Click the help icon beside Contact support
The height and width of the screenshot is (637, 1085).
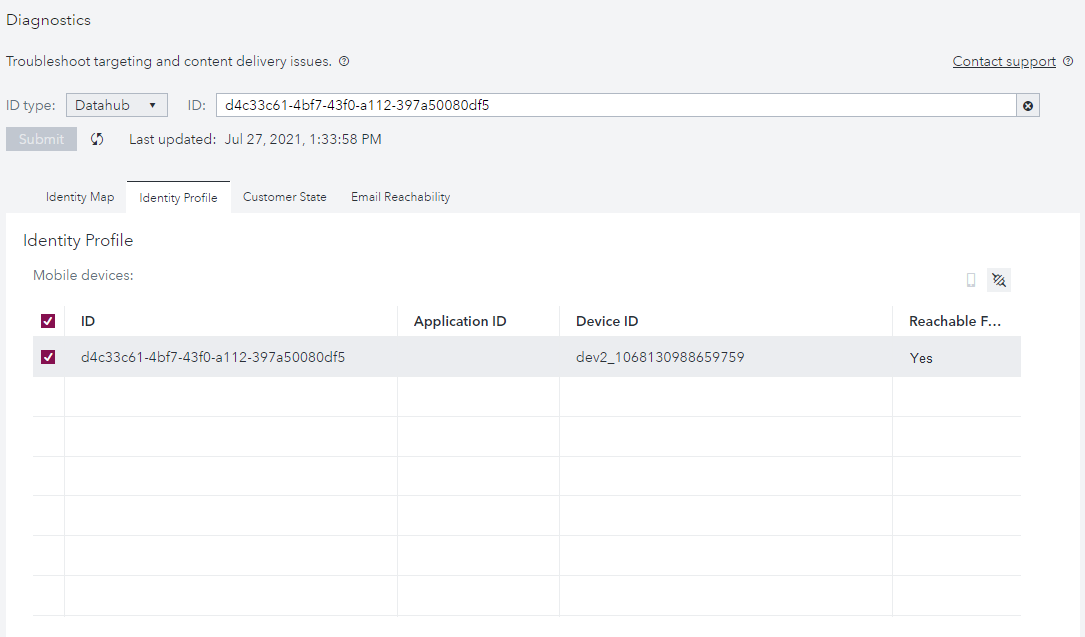(1070, 61)
